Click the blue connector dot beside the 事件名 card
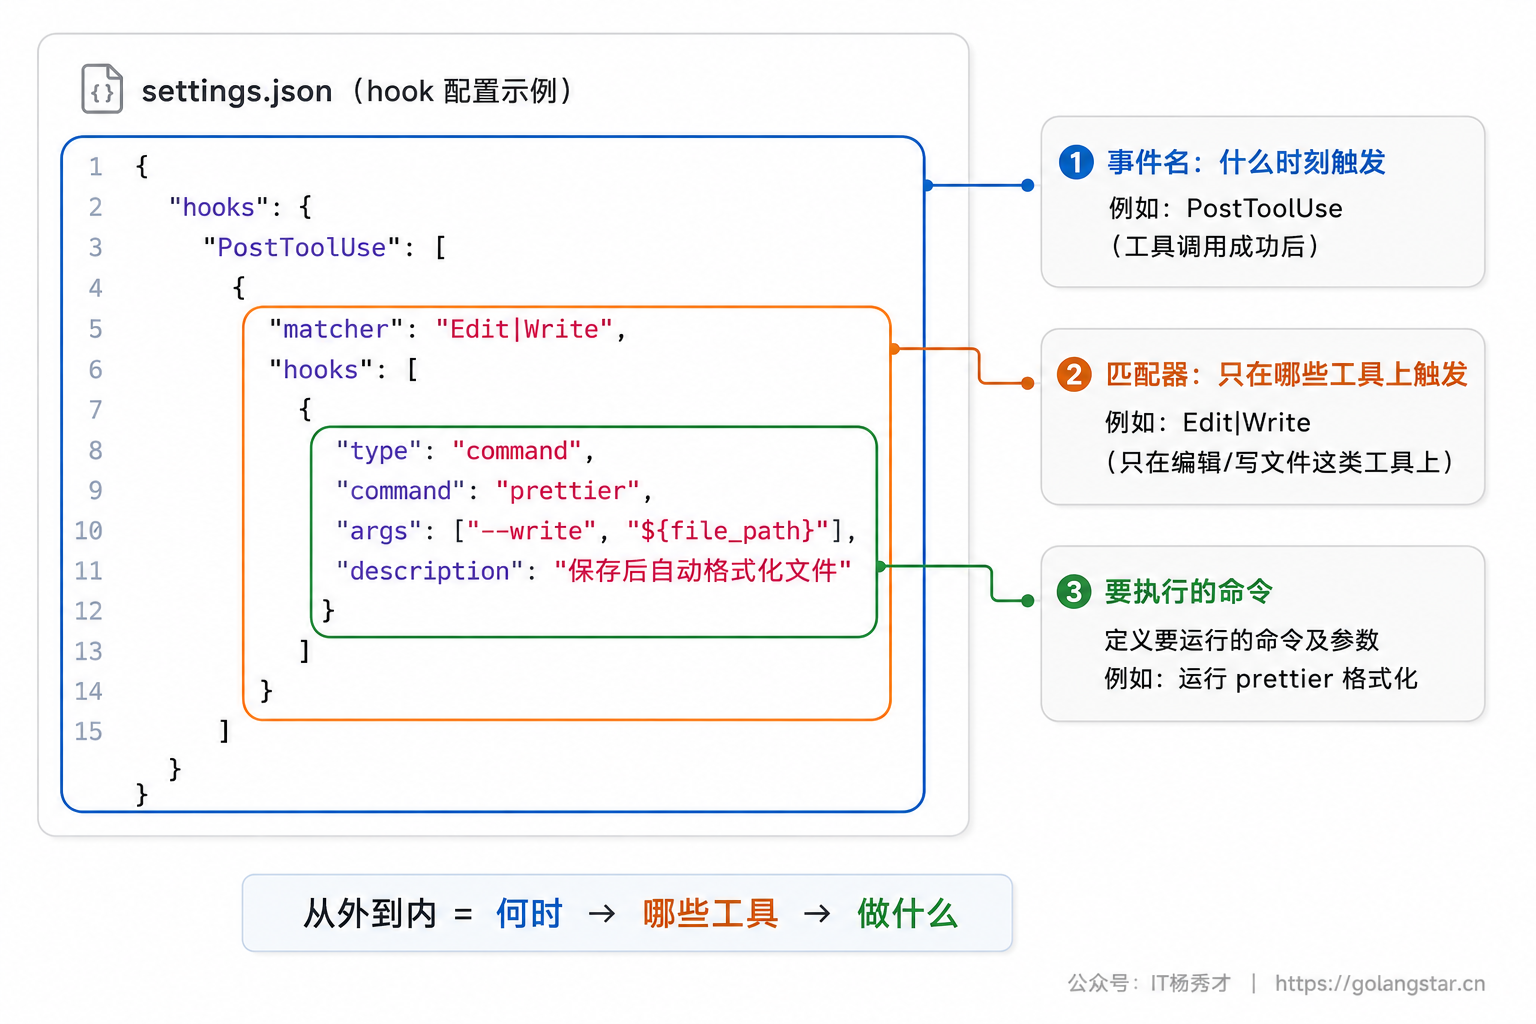Viewport: 1536px width, 1024px height. click(1028, 185)
